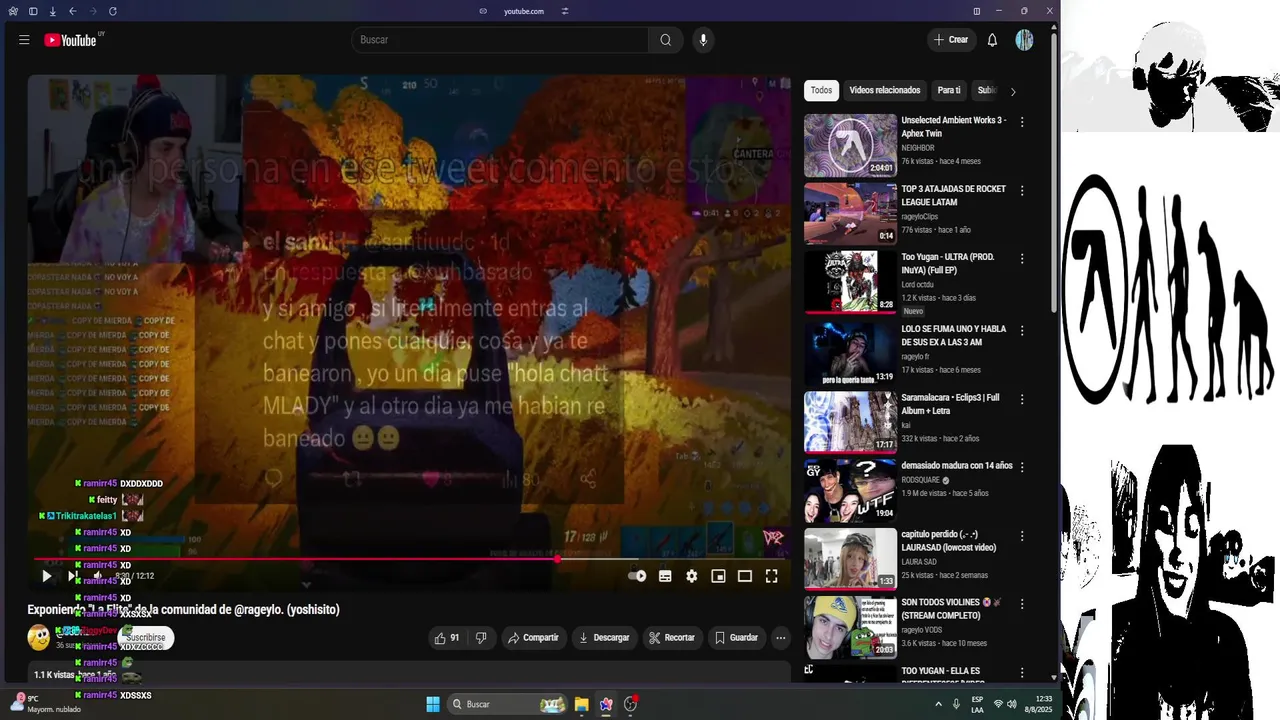Open more actions ellipsis below video

[781, 638]
